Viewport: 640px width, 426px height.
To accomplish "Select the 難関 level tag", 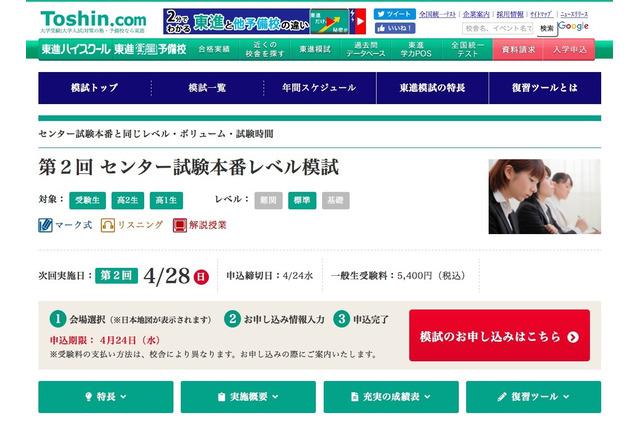I will (268, 200).
